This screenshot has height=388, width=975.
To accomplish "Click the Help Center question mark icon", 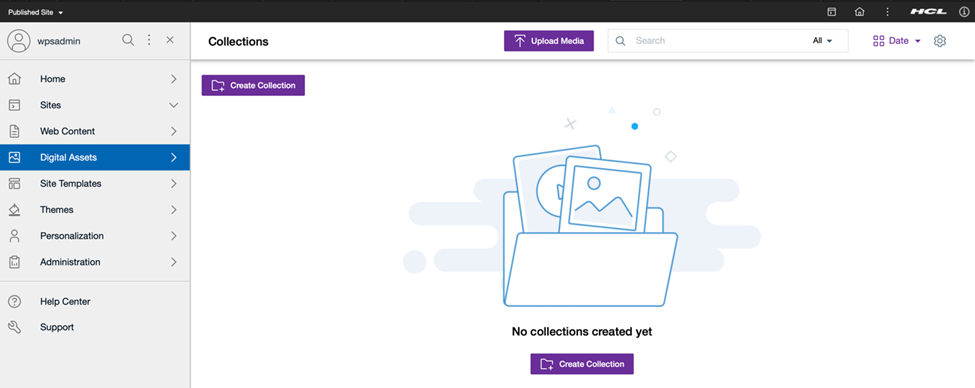I will 14,302.
